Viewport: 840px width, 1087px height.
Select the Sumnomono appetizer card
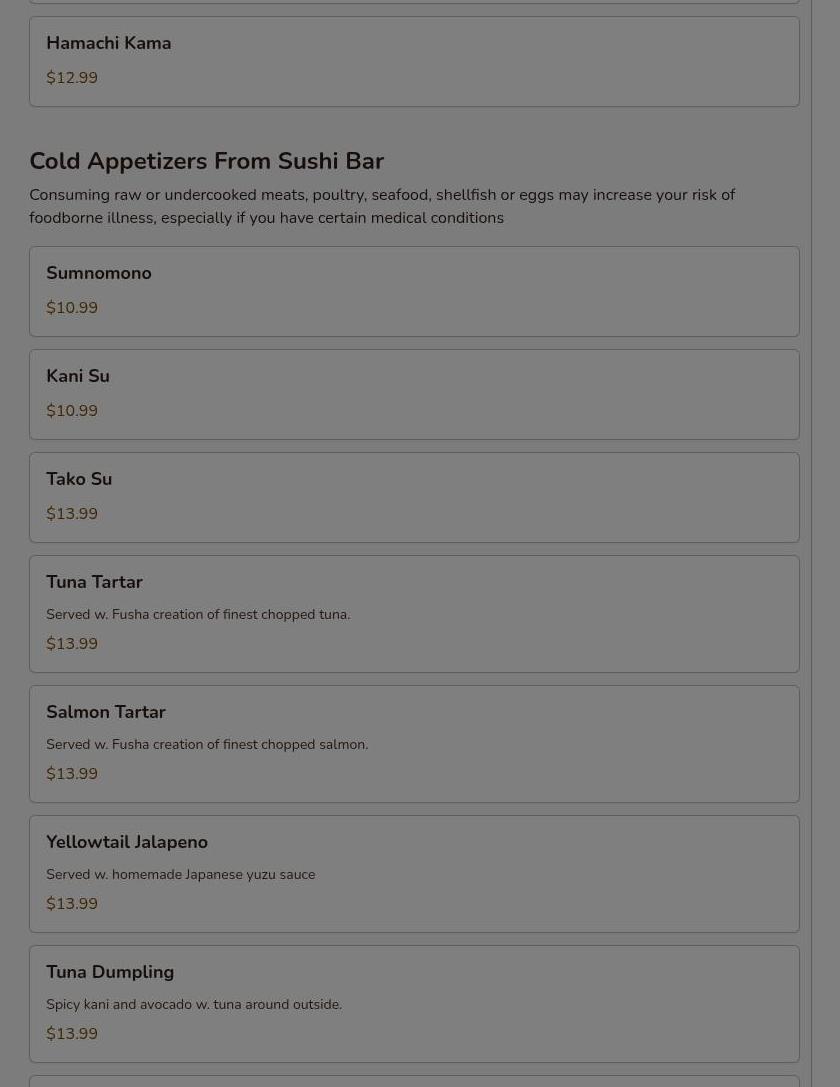tap(414, 291)
